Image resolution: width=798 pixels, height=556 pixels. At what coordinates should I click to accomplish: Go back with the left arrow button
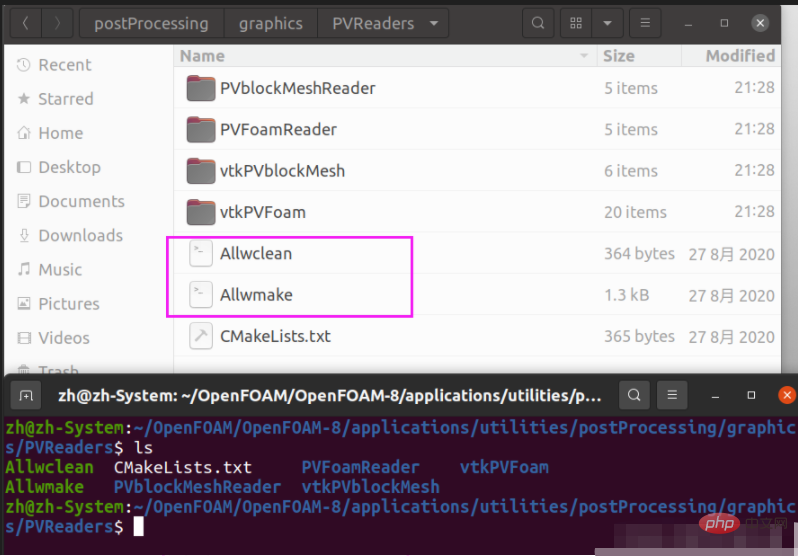tap(25, 23)
